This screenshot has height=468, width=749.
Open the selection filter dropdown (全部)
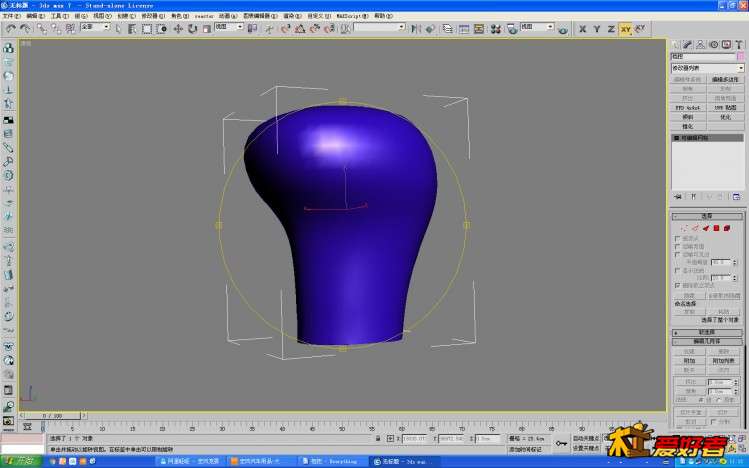(x=95, y=27)
